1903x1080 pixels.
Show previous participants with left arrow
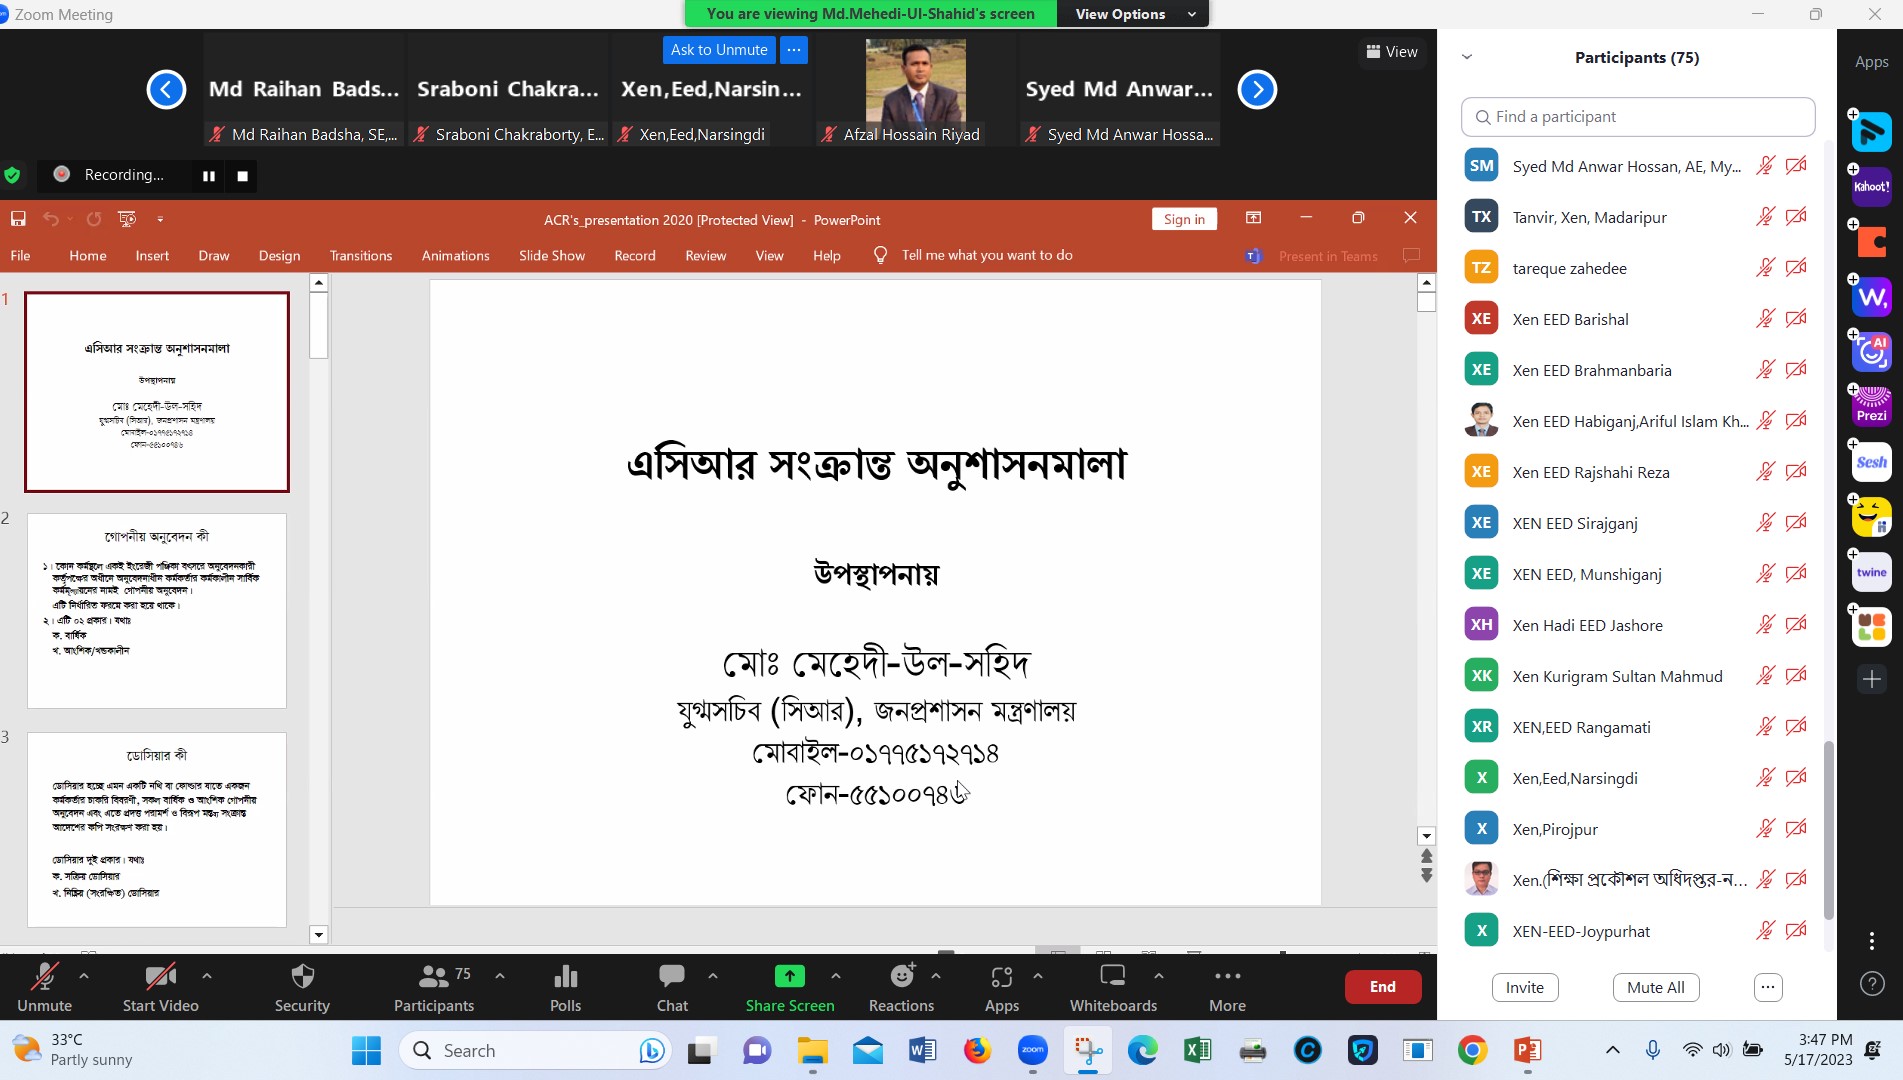[x=166, y=90]
